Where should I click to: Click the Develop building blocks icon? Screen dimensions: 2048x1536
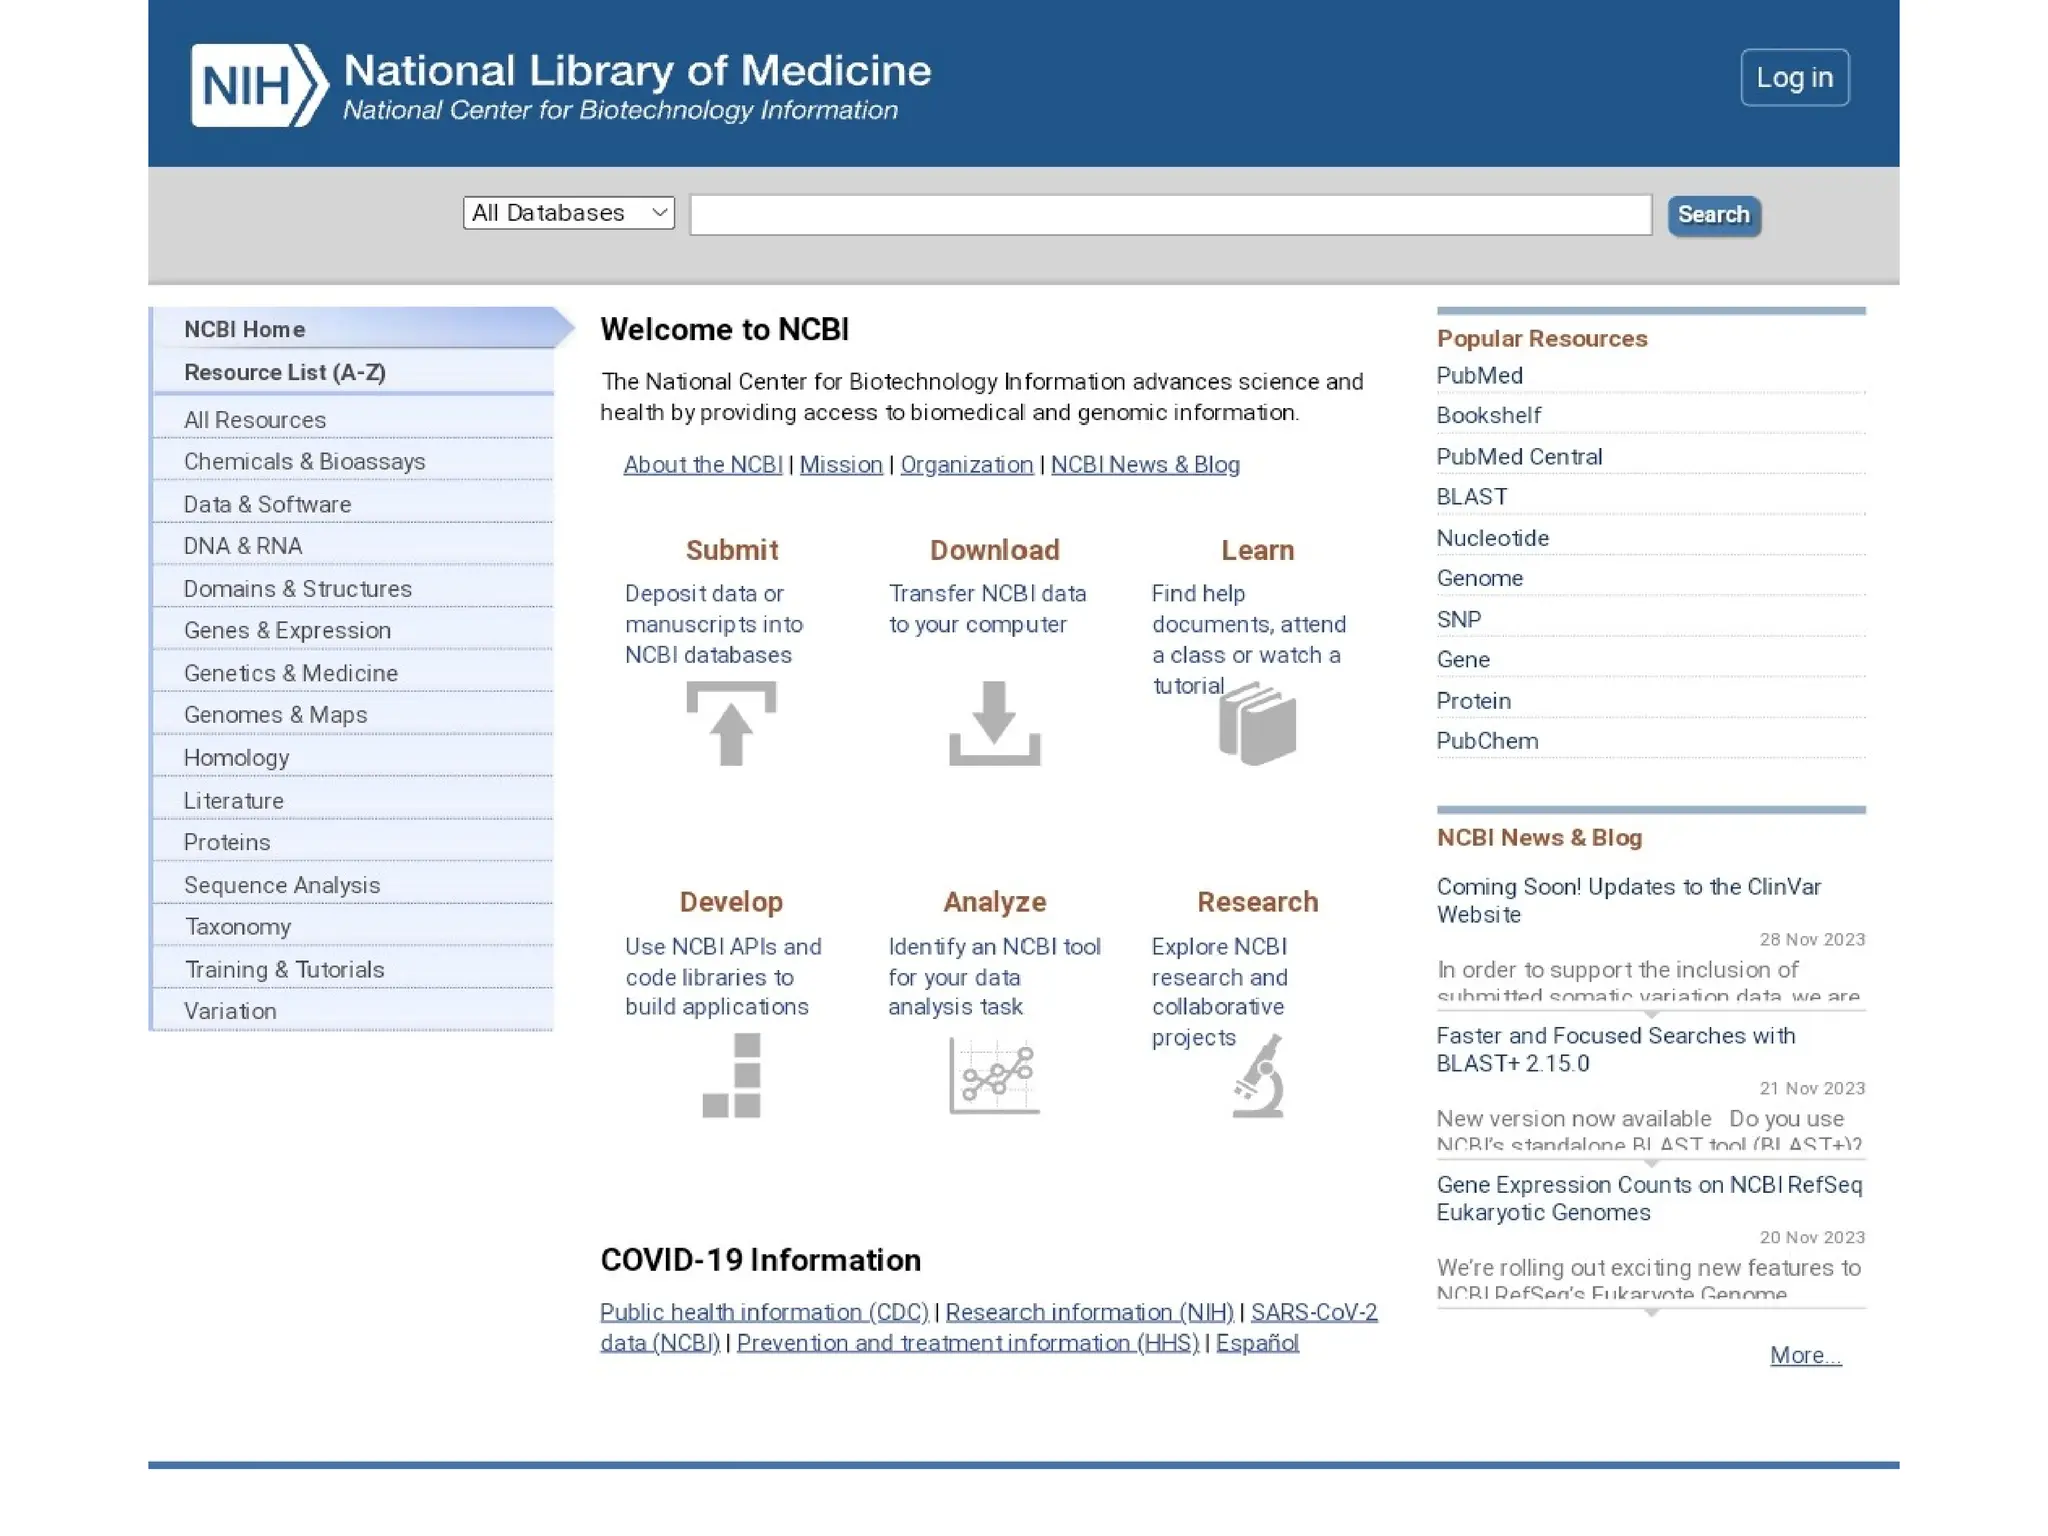click(731, 1075)
